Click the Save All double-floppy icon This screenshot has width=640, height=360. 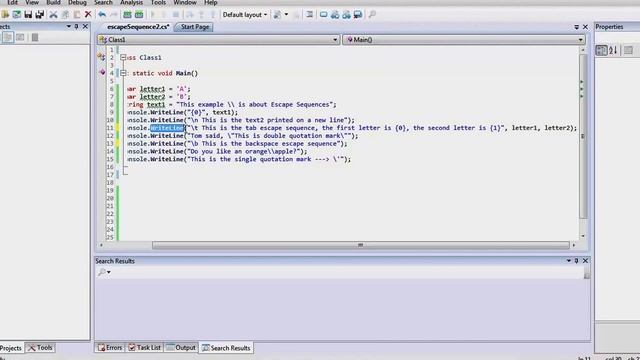coord(40,15)
